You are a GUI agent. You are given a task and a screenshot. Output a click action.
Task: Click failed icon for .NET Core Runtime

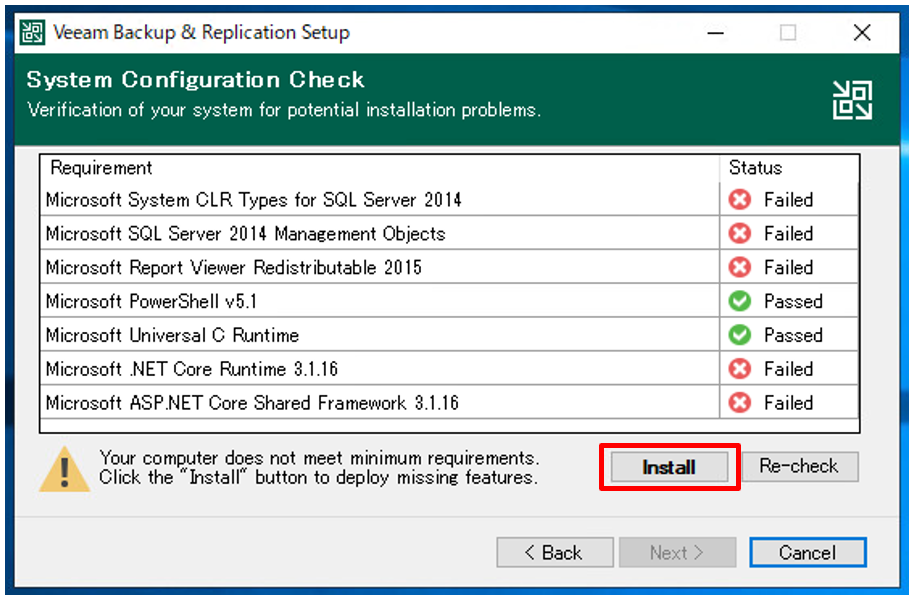click(x=739, y=369)
